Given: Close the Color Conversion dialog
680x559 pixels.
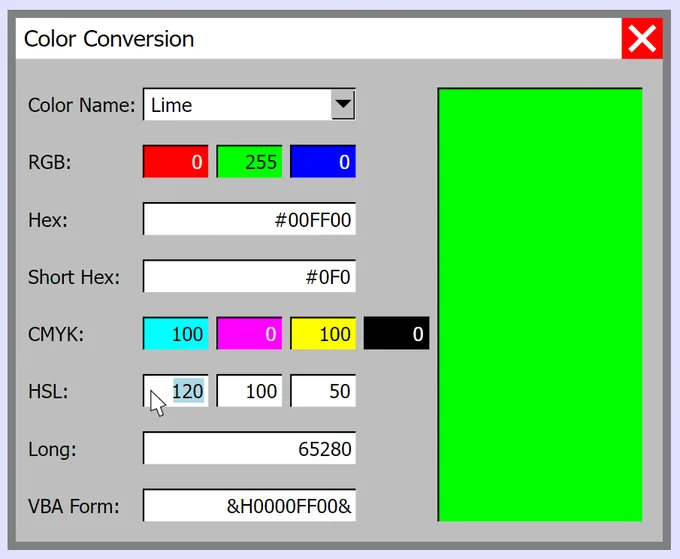Looking at the screenshot, I should (642, 38).
